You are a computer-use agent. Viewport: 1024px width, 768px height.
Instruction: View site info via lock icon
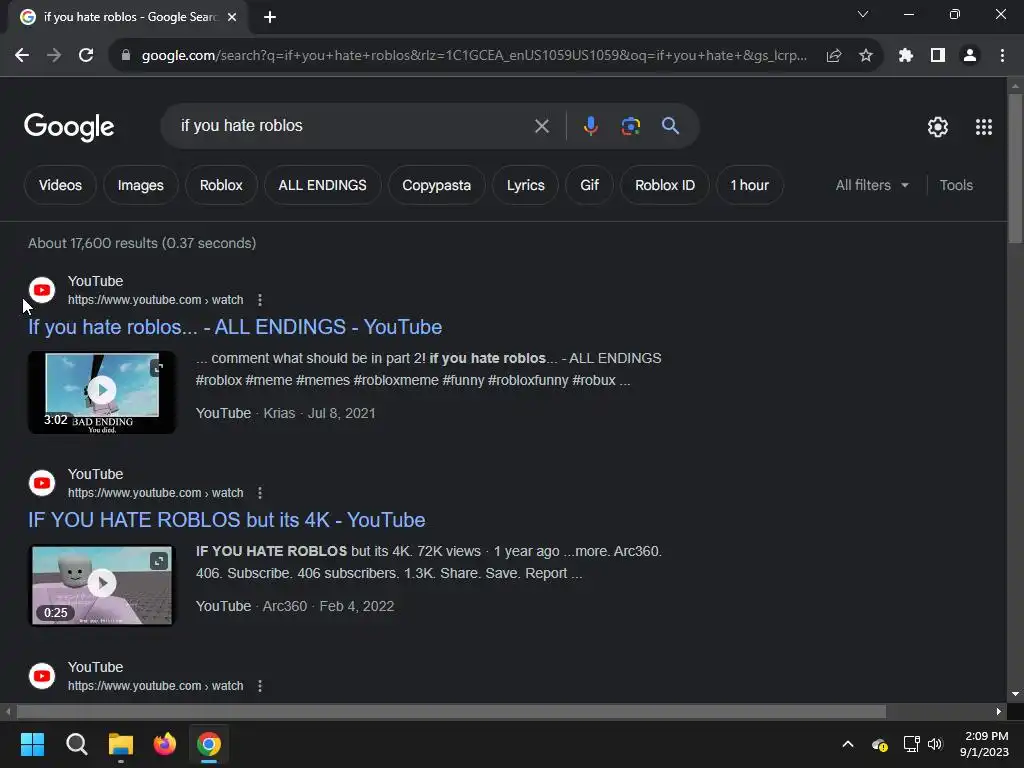pos(126,56)
